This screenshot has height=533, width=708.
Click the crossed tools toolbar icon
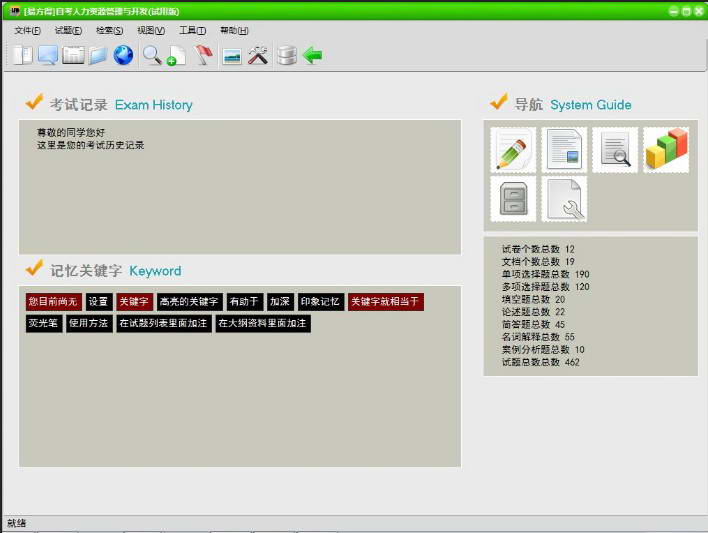(258, 56)
